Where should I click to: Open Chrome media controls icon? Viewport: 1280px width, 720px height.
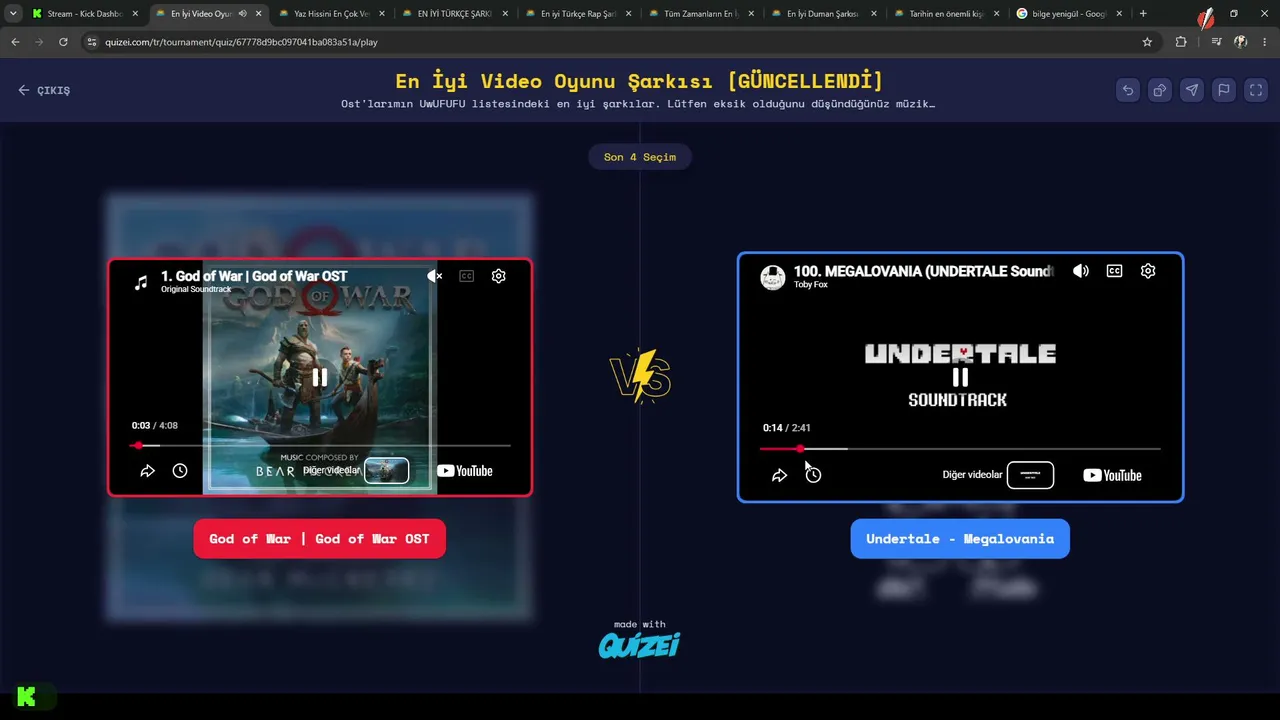pyautogui.click(x=1216, y=42)
